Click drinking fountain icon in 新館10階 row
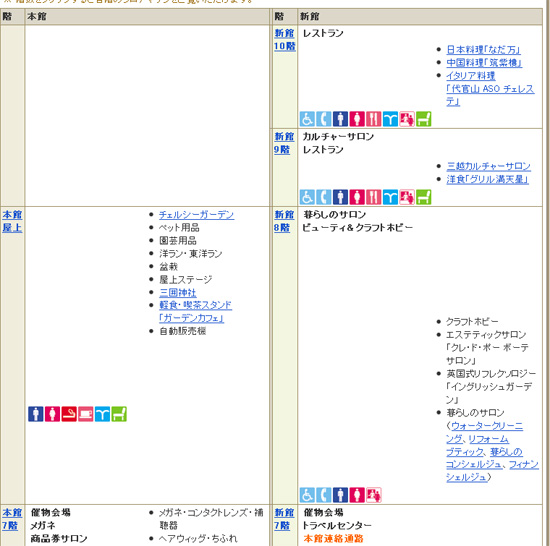Image resolution: width=550 pixels, height=546 pixels. pos(390,119)
